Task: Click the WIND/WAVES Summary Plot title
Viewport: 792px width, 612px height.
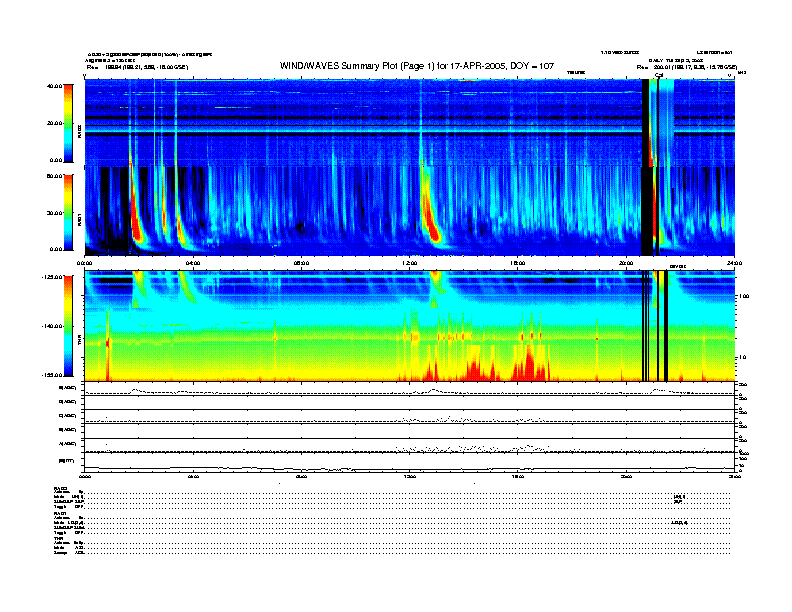Action: point(417,66)
